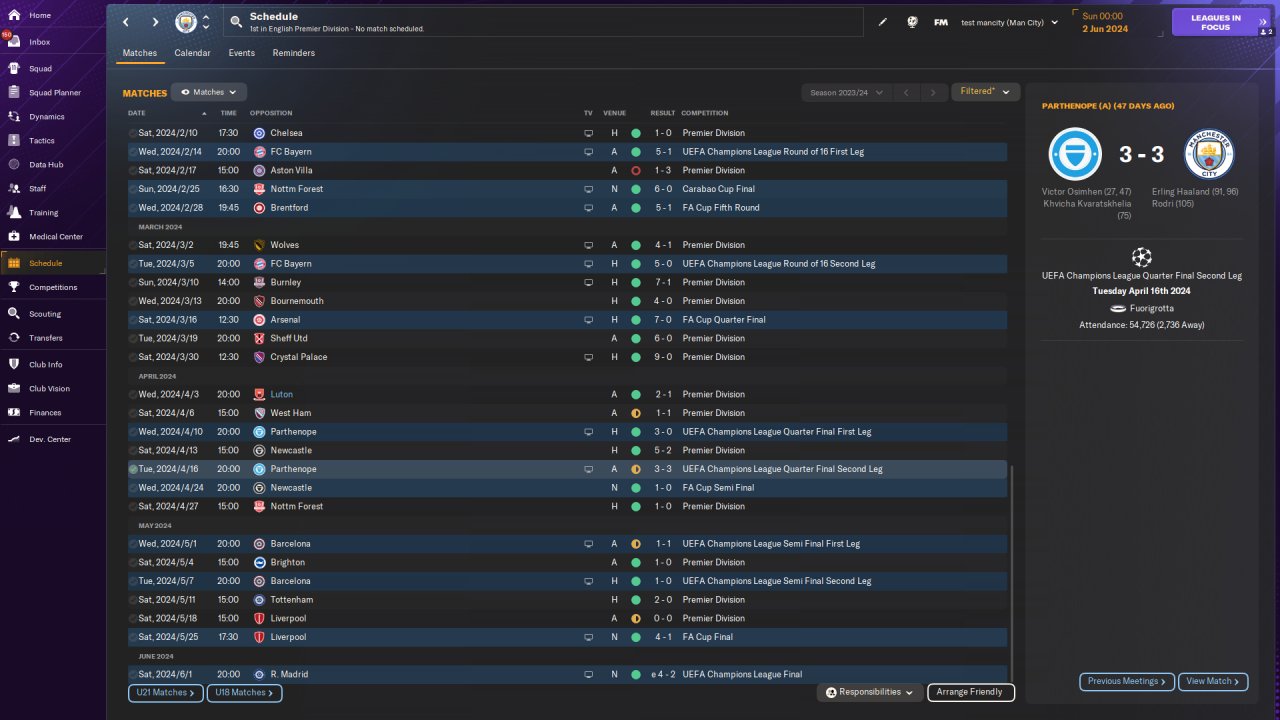Open the Finances sidebar icon
Screen dimensions: 1280x720
(14, 413)
